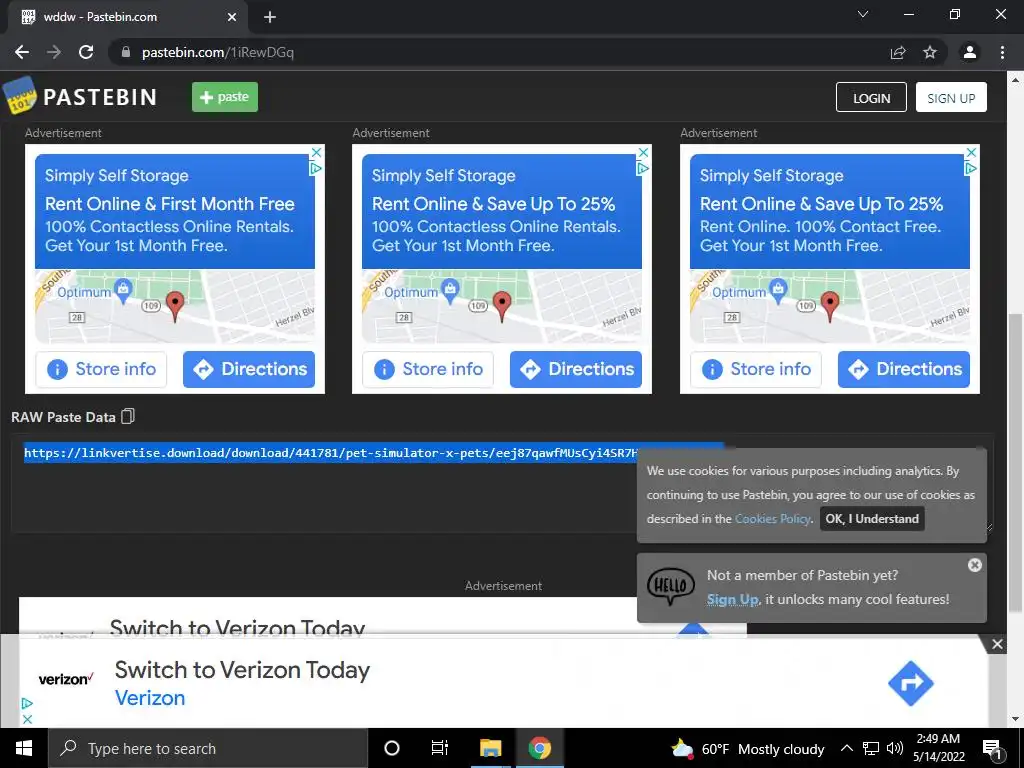1024x768 pixels.
Task: Click the page vertical scrollbar
Action: click(1016, 462)
